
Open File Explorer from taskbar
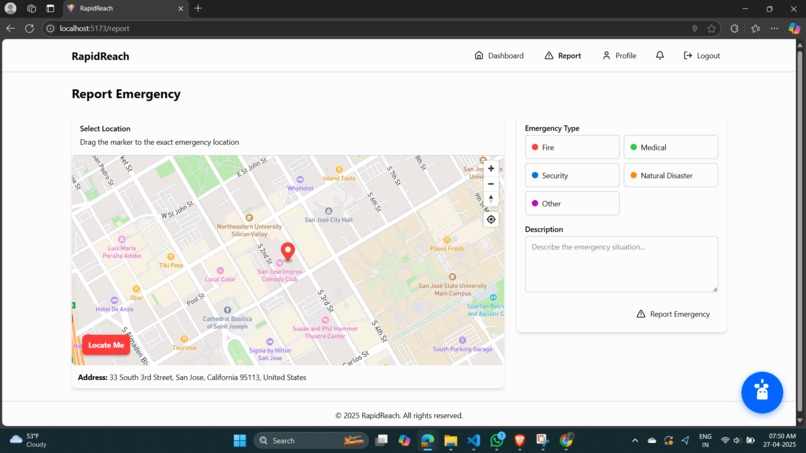pyautogui.click(x=450, y=441)
